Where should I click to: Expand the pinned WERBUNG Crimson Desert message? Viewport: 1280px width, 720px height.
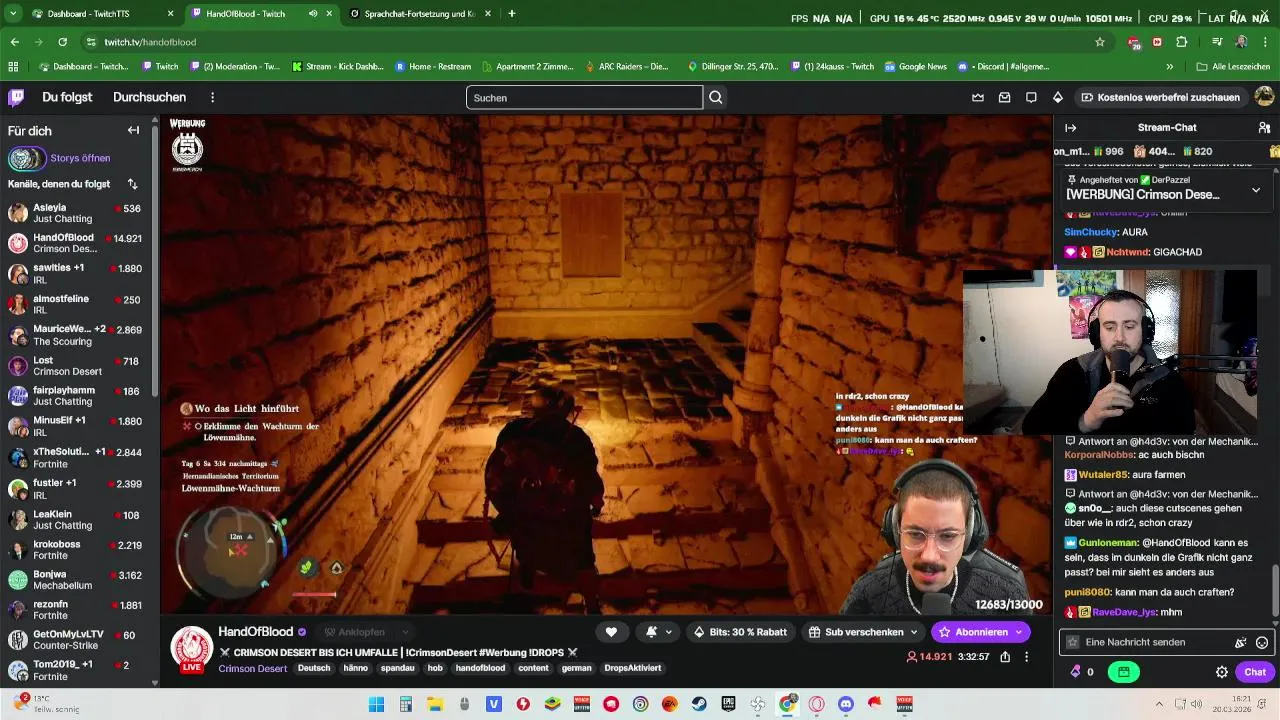(1256, 190)
